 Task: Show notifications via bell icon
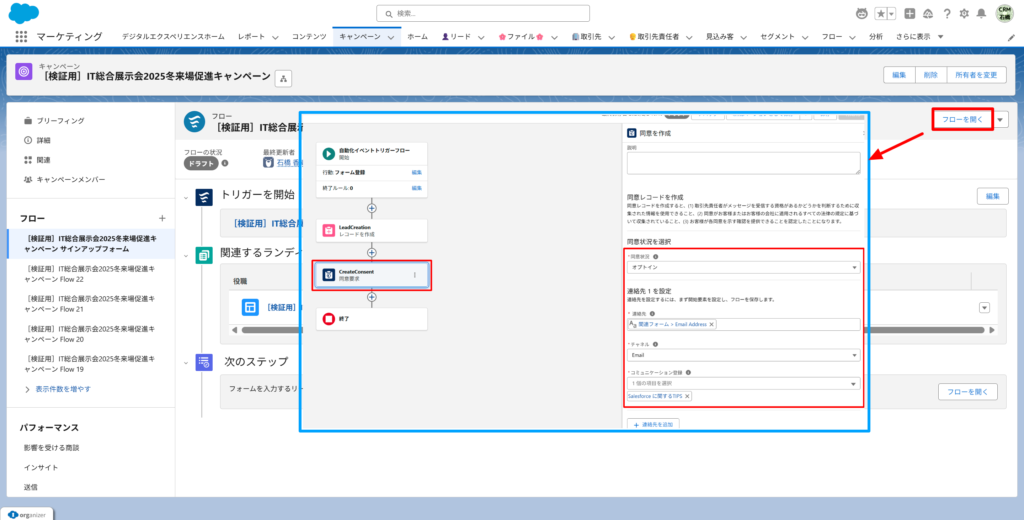(x=981, y=13)
